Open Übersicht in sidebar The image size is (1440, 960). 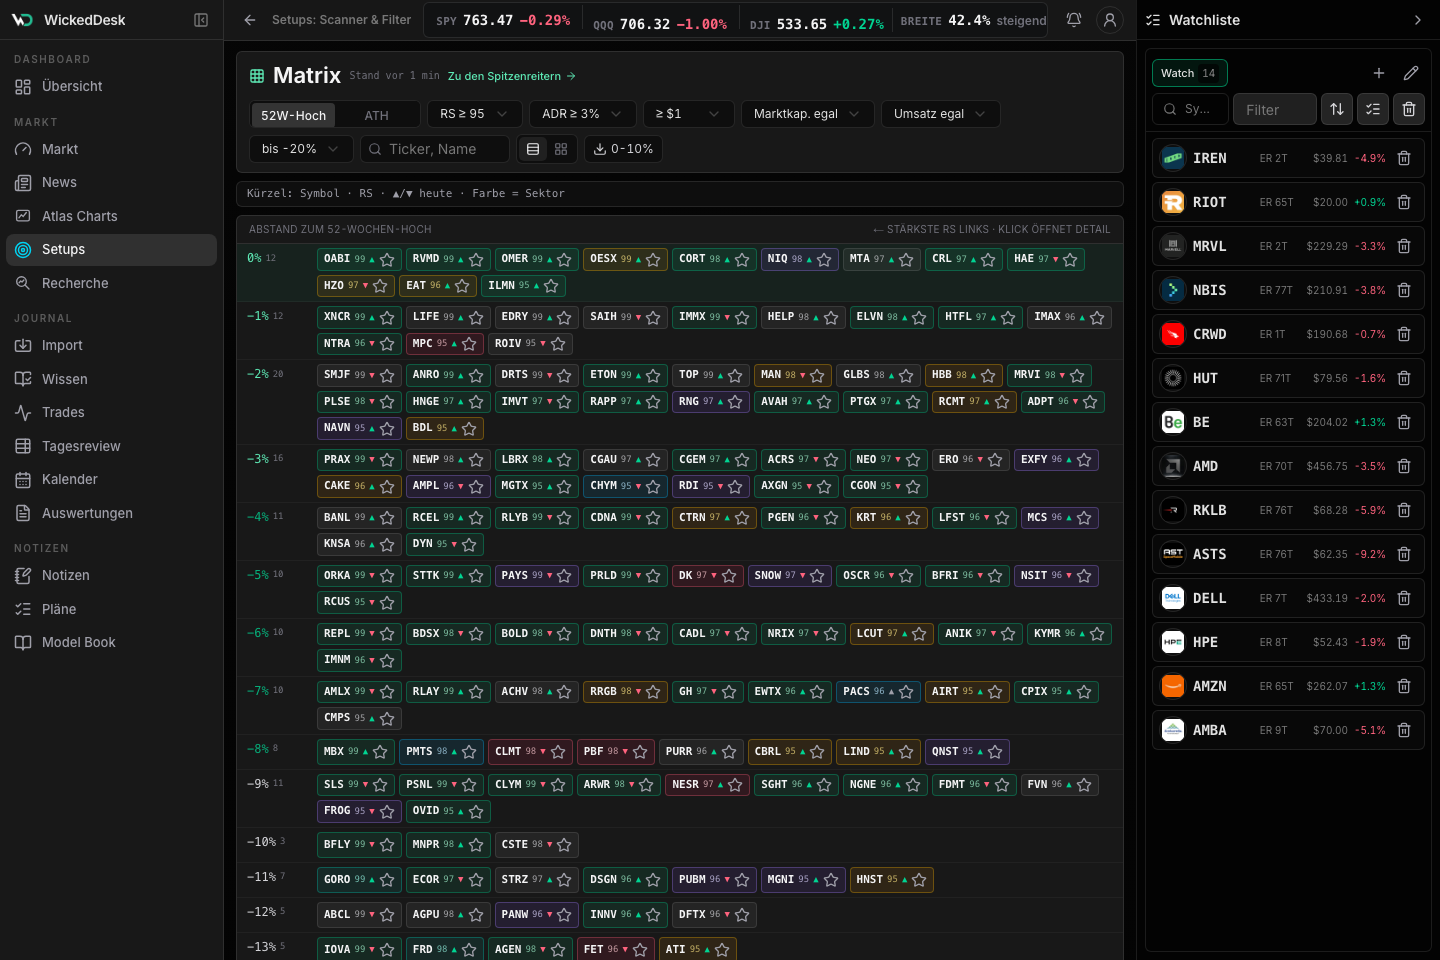point(111,87)
